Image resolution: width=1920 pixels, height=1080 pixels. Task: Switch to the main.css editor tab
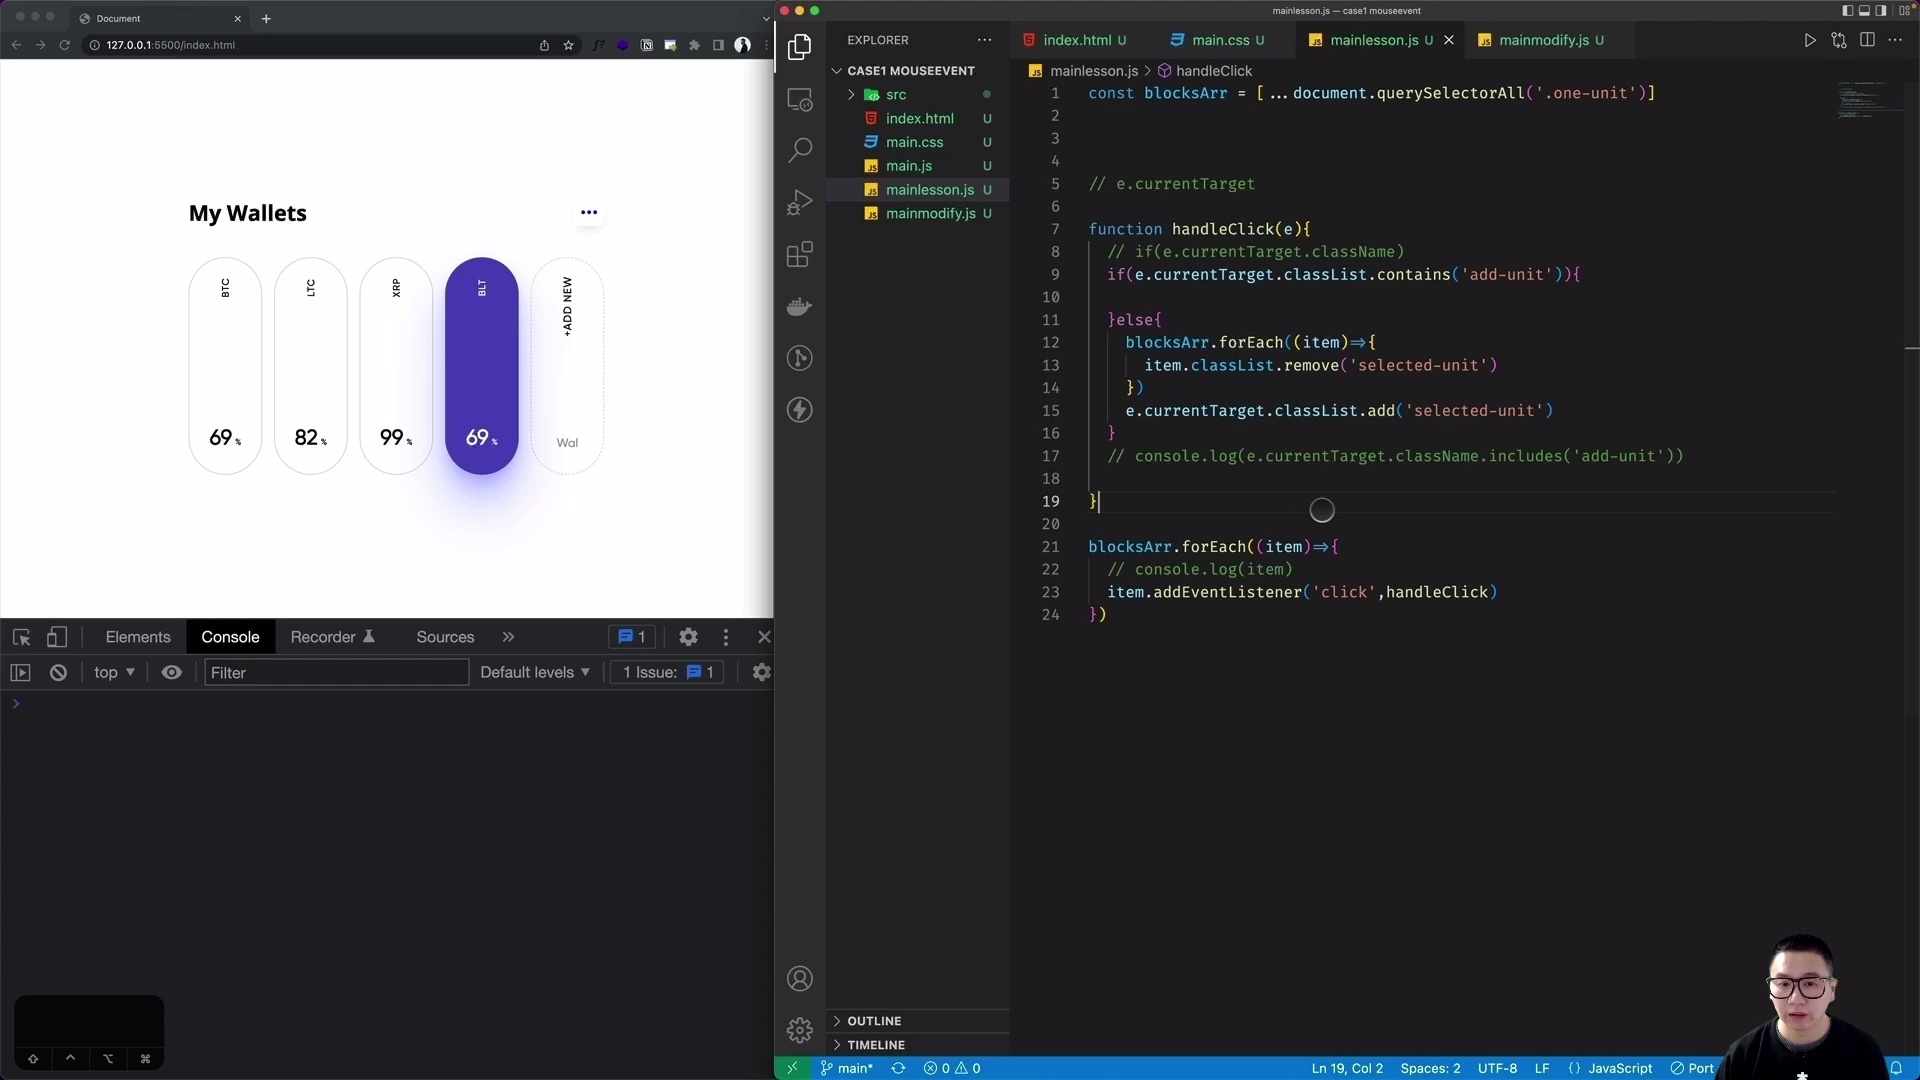1224,40
